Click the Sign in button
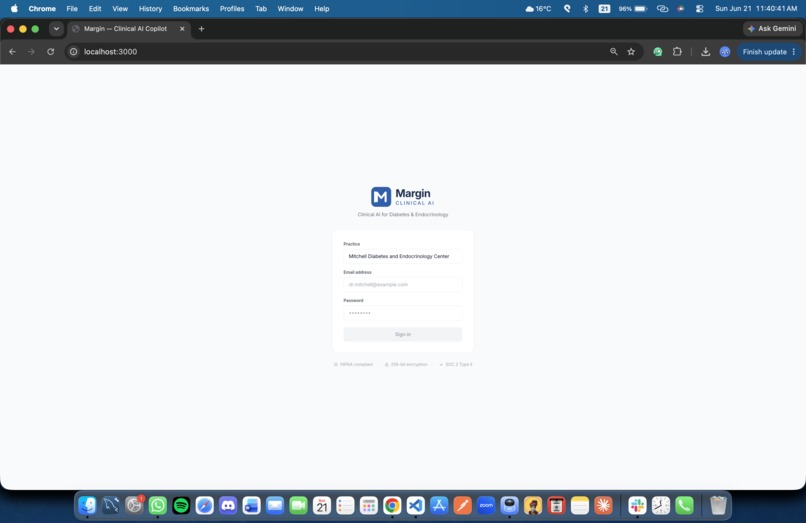 [402, 334]
